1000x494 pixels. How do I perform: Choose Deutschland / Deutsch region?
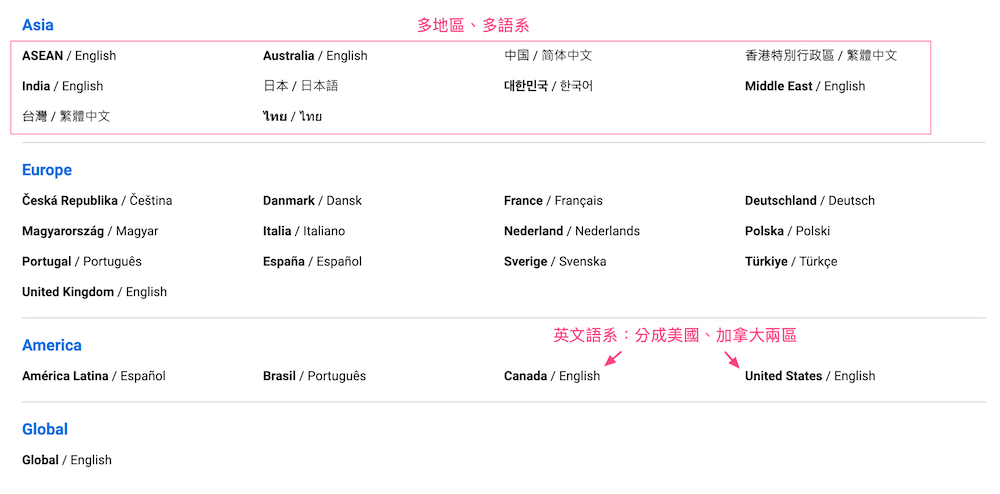[x=810, y=201]
